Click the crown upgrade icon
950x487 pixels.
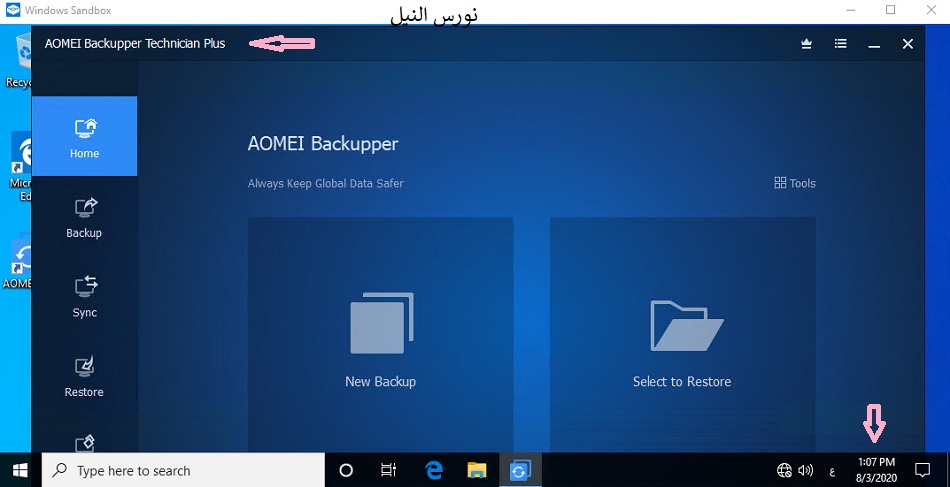pos(807,44)
